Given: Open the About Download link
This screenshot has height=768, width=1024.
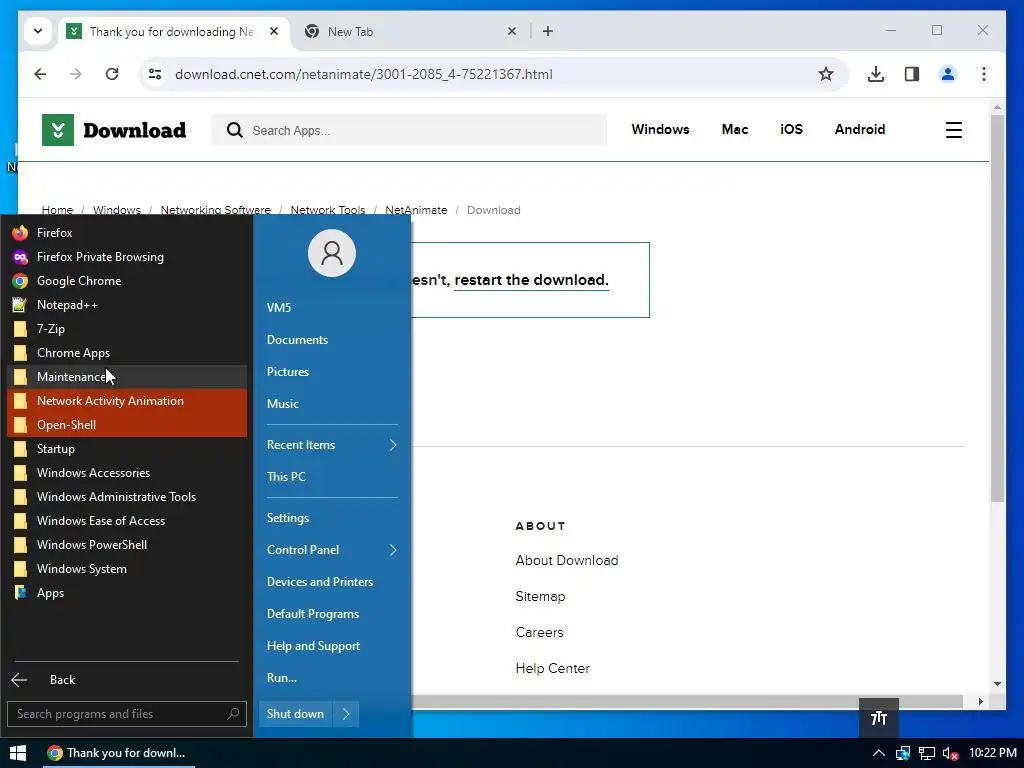Looking at the screenshot, I should [567, 560].
